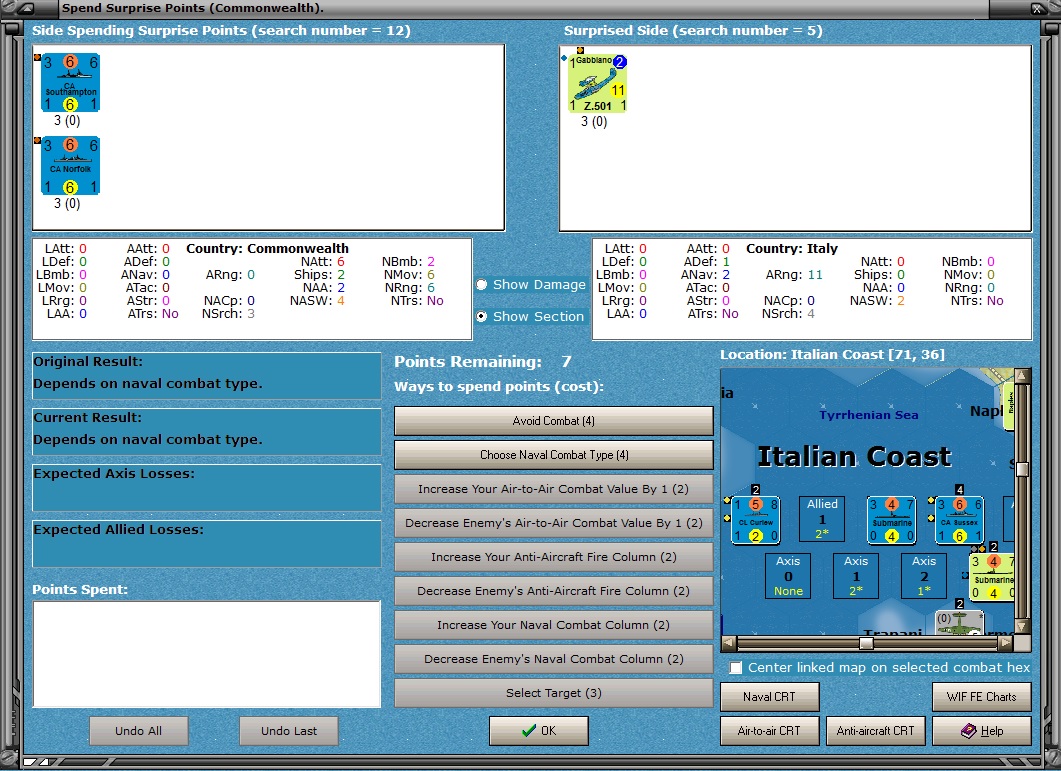Open Help with the book icon
1061x771 pixels.
click(982, 731)
